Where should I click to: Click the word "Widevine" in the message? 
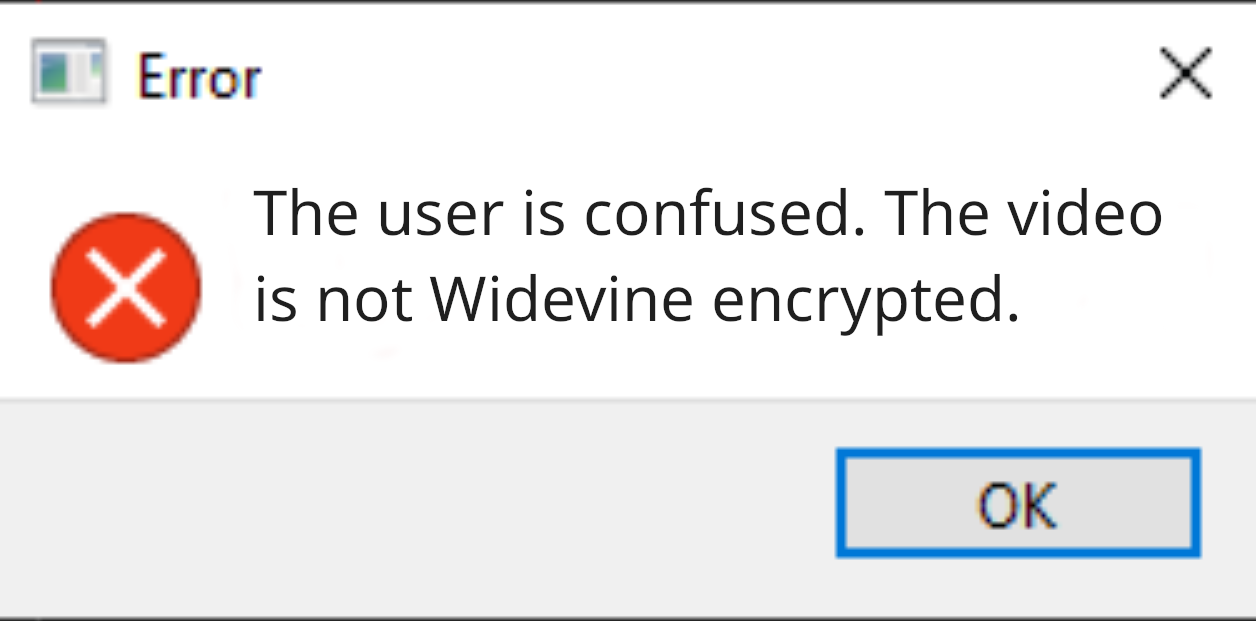click(x=565, y=299)
